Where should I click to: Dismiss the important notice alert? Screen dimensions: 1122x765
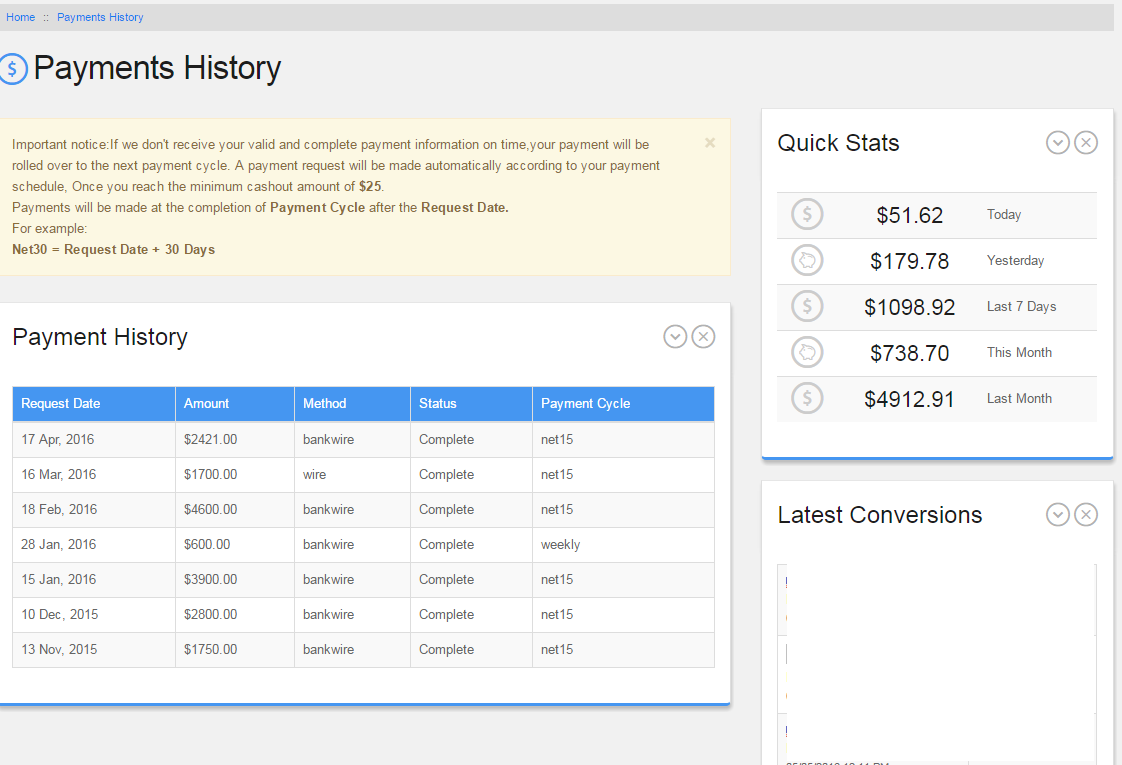(710, 143)
